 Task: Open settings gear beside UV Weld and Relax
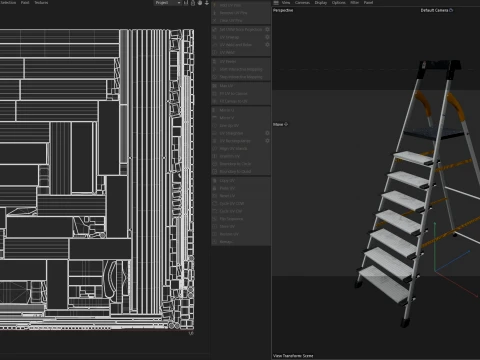267,45
